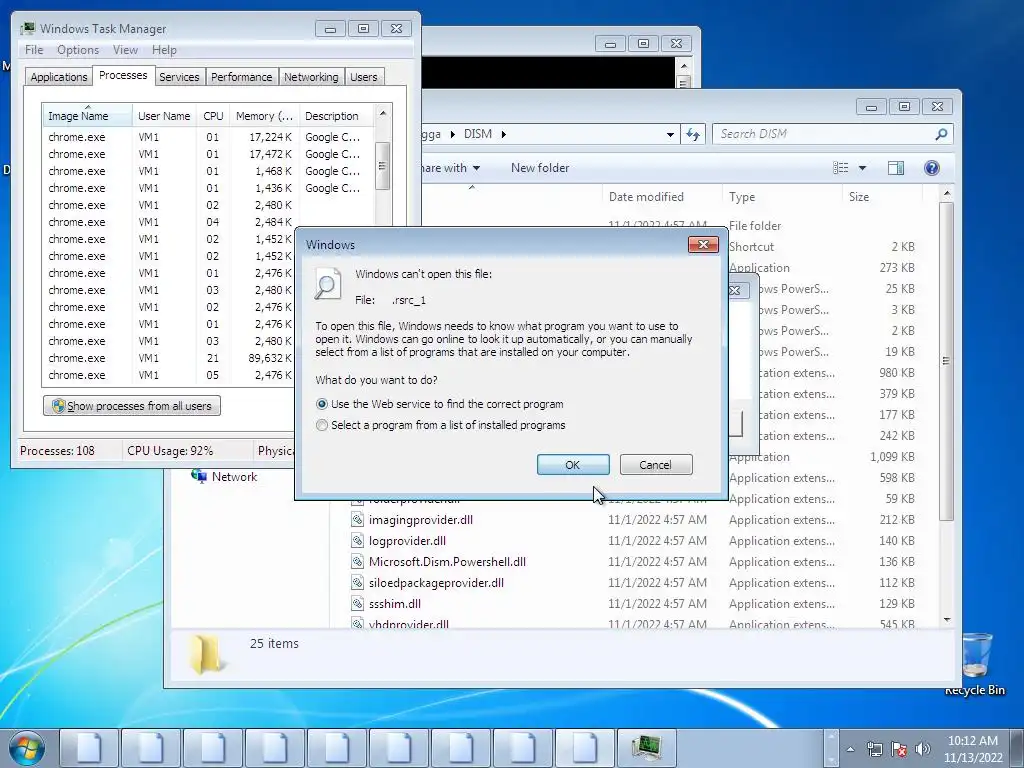The height and width of the screenshot is (768, 1024).
Task: Click Network in Explorer navigation pane
Action: pyautogui.click(x=234, y=477)
